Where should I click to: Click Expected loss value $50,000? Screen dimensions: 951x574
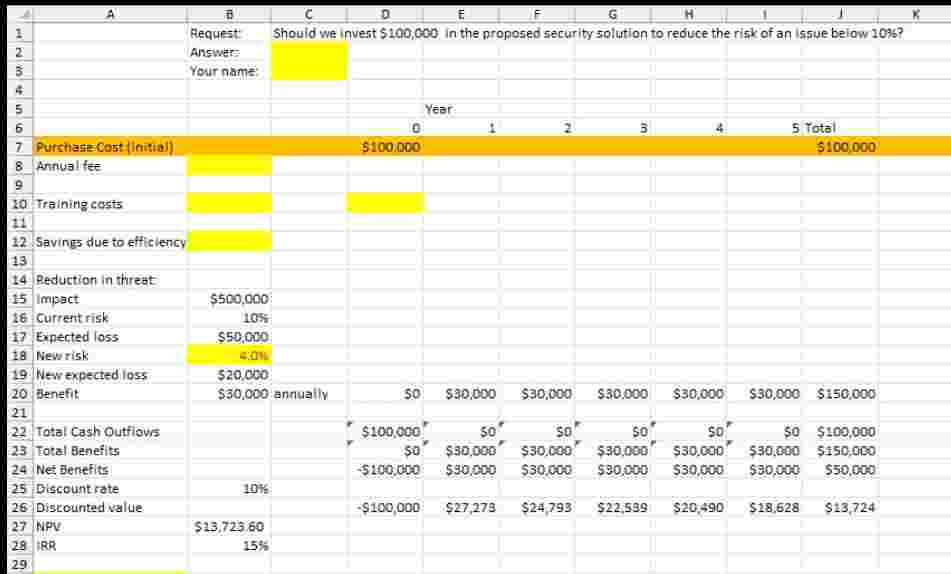click(x=243, y=337)
